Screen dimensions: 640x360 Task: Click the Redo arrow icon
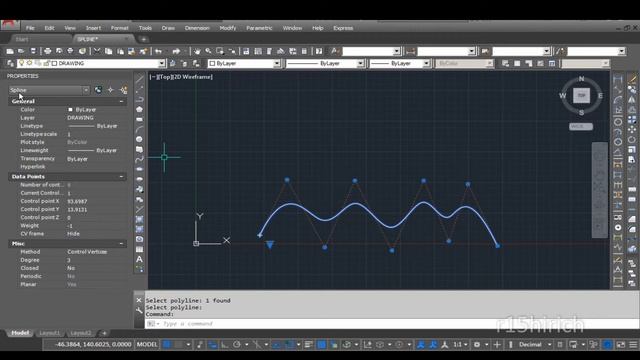pos(176,51)
